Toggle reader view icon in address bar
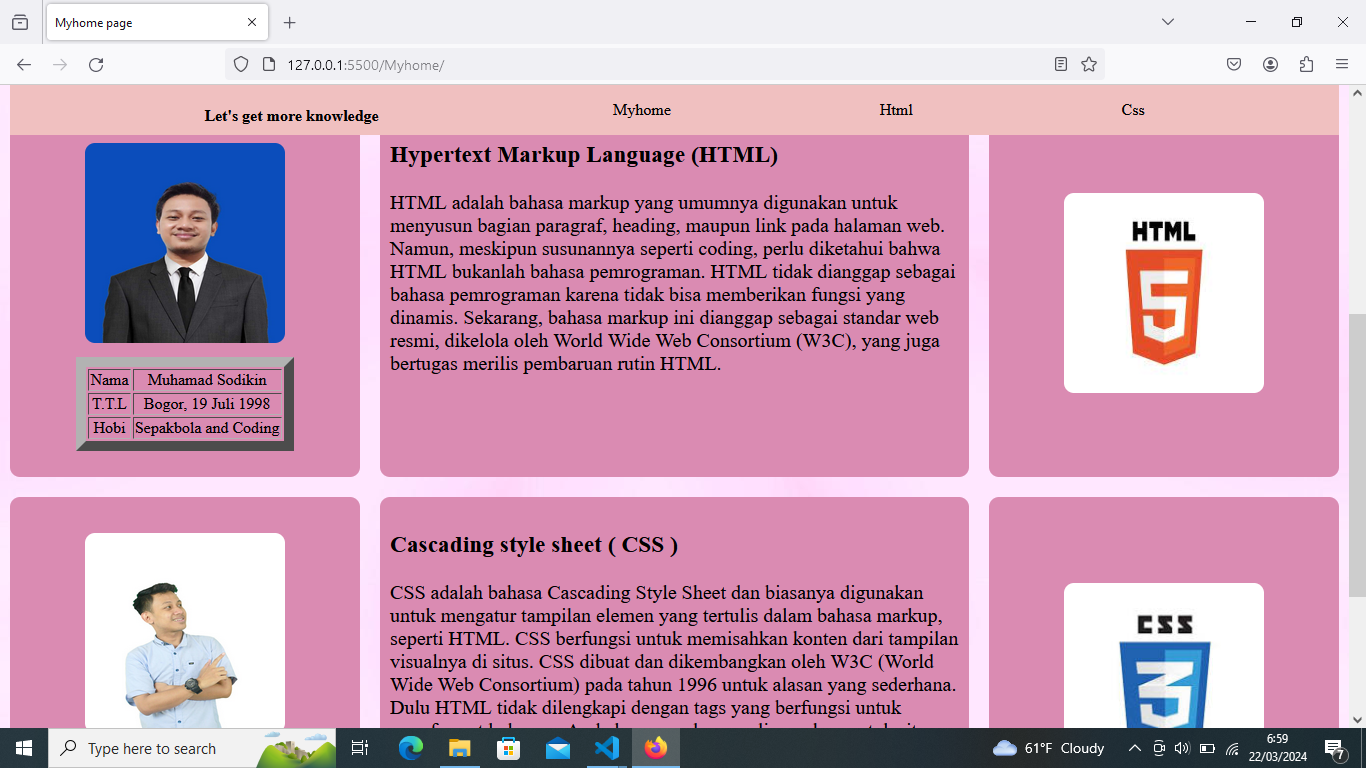Viewport: 1366px width, 768px height. 1061,65
